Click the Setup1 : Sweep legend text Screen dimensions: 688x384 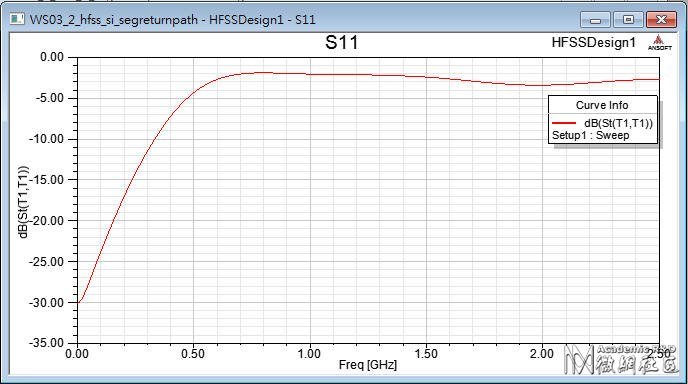[590, 135]
